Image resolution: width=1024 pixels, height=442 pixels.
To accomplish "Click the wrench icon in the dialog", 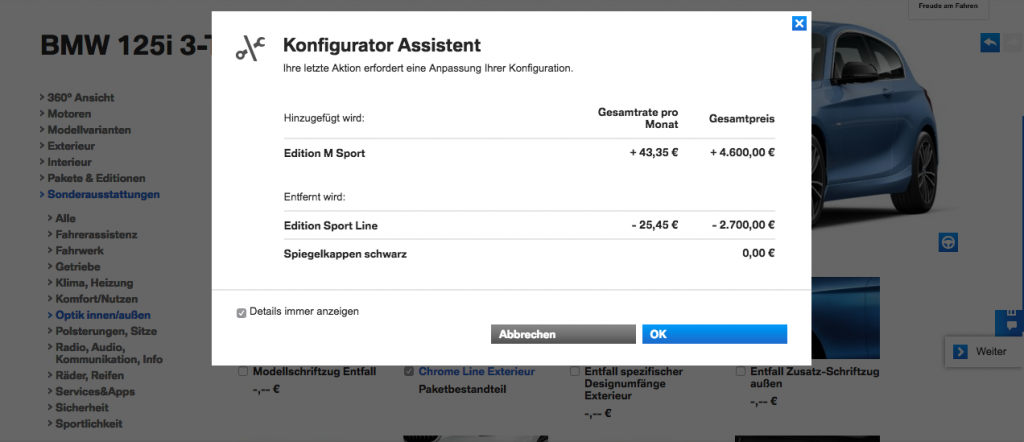I will (250, 50).
